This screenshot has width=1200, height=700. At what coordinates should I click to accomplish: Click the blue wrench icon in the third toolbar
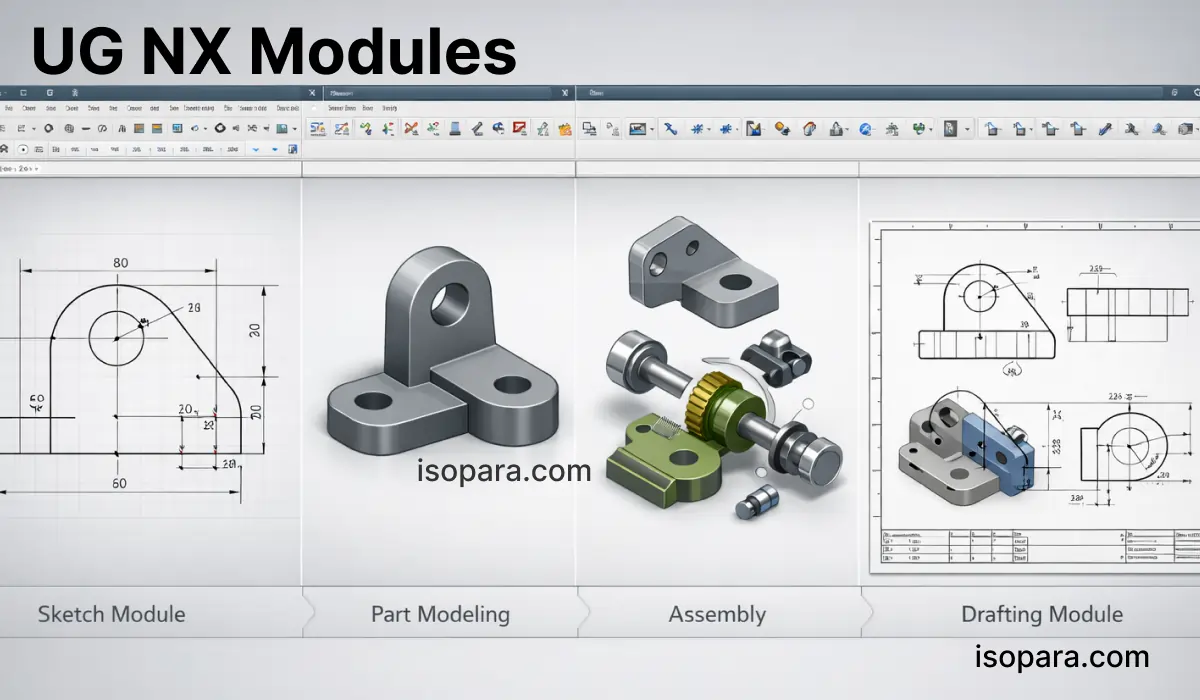click(x=671, y=128)
